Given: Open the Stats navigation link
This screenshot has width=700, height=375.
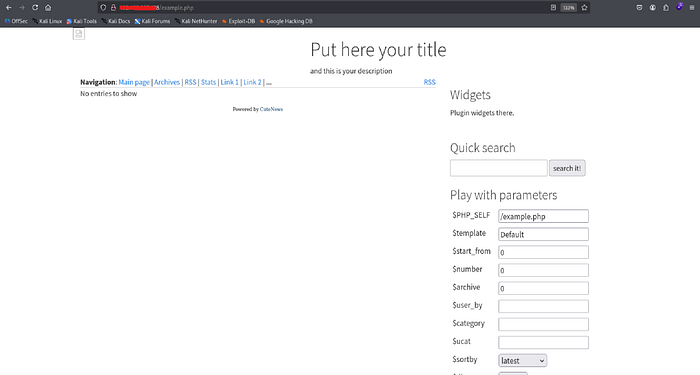Looking at the screenshot, I should (208, 82).
